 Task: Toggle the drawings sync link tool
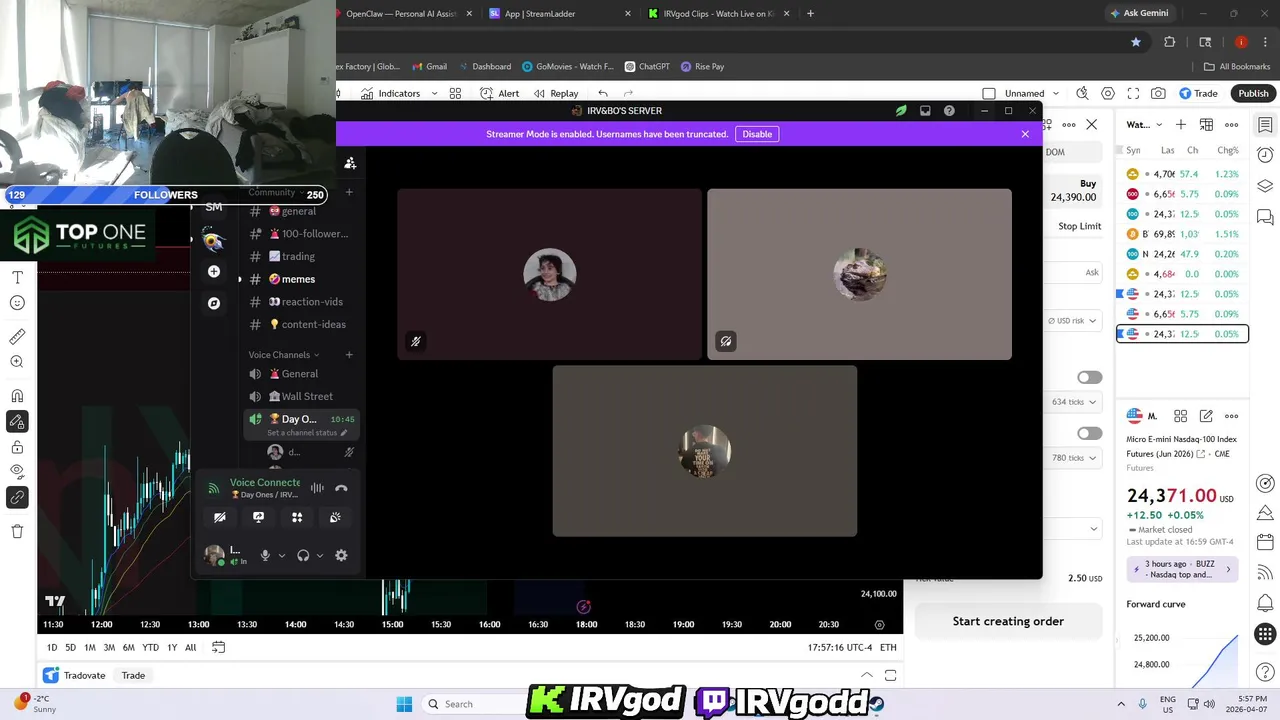click(x=17, y=497)
